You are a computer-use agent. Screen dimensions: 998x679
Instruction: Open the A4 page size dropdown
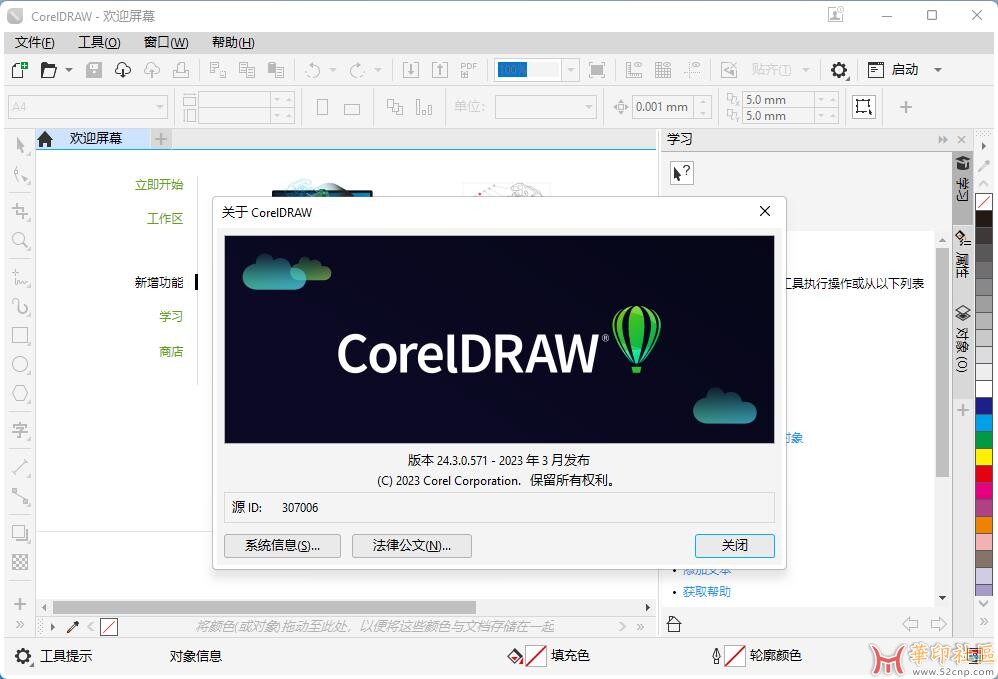pyautogui.click(x=160, y=107)
